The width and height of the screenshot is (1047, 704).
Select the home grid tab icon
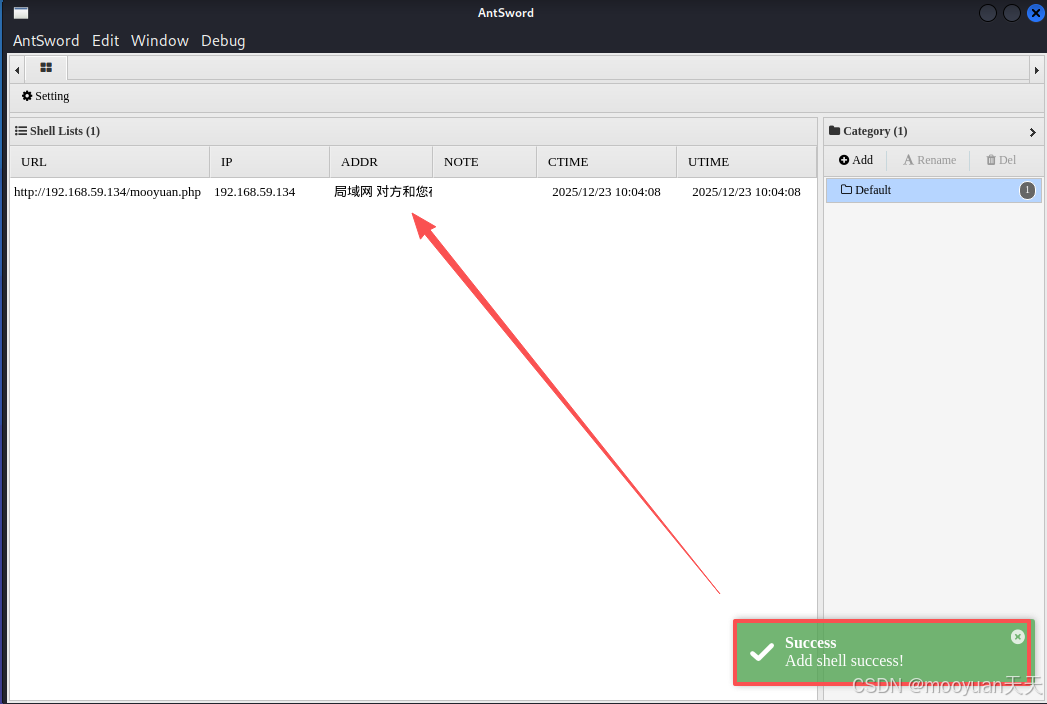[46, 67]
